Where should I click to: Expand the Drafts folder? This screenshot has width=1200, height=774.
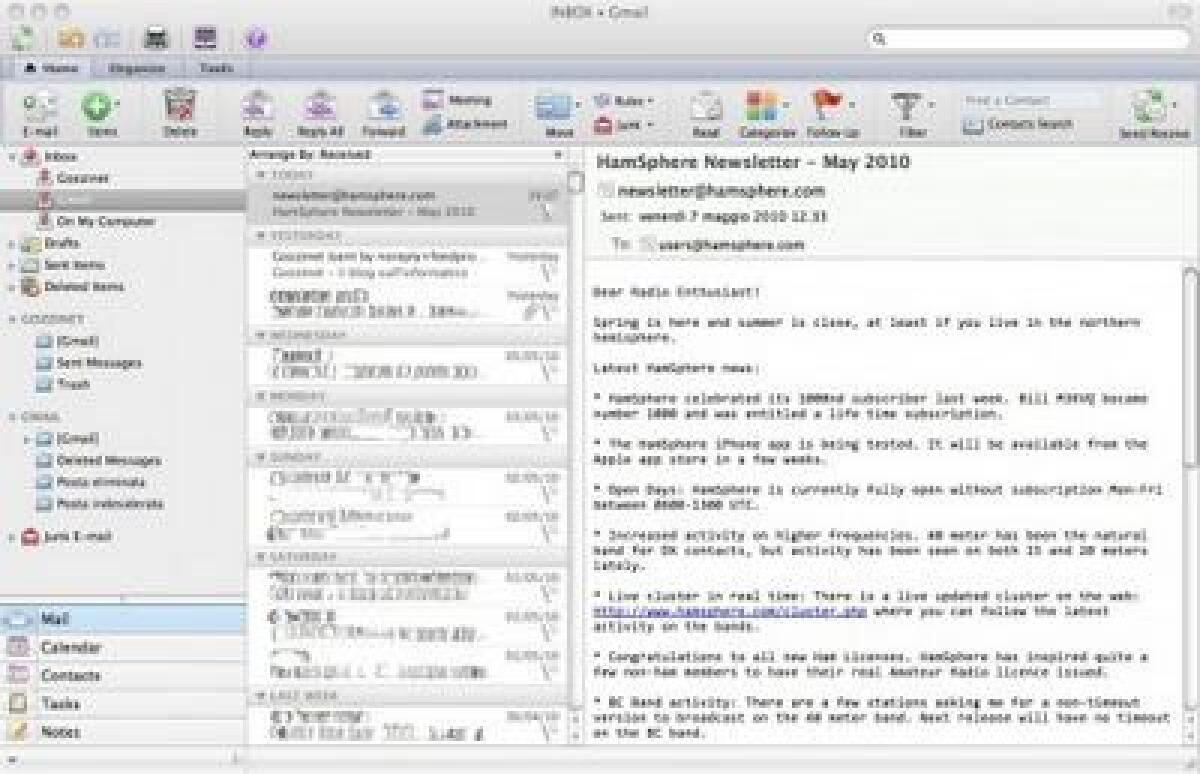point(10,244)
